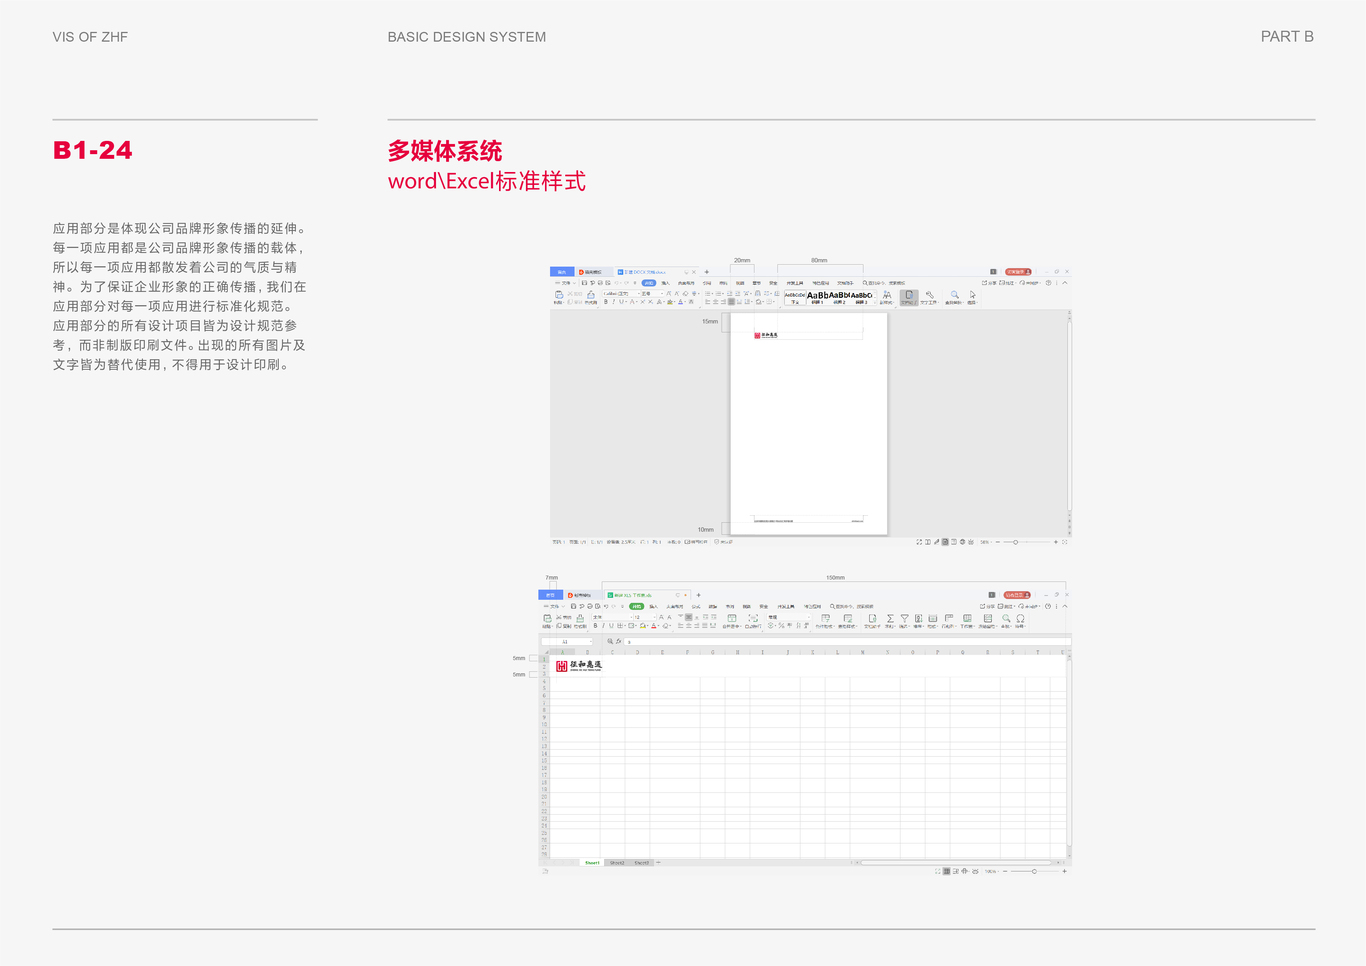Open Find and Replace magnifier in Word

tap(955, 295)
